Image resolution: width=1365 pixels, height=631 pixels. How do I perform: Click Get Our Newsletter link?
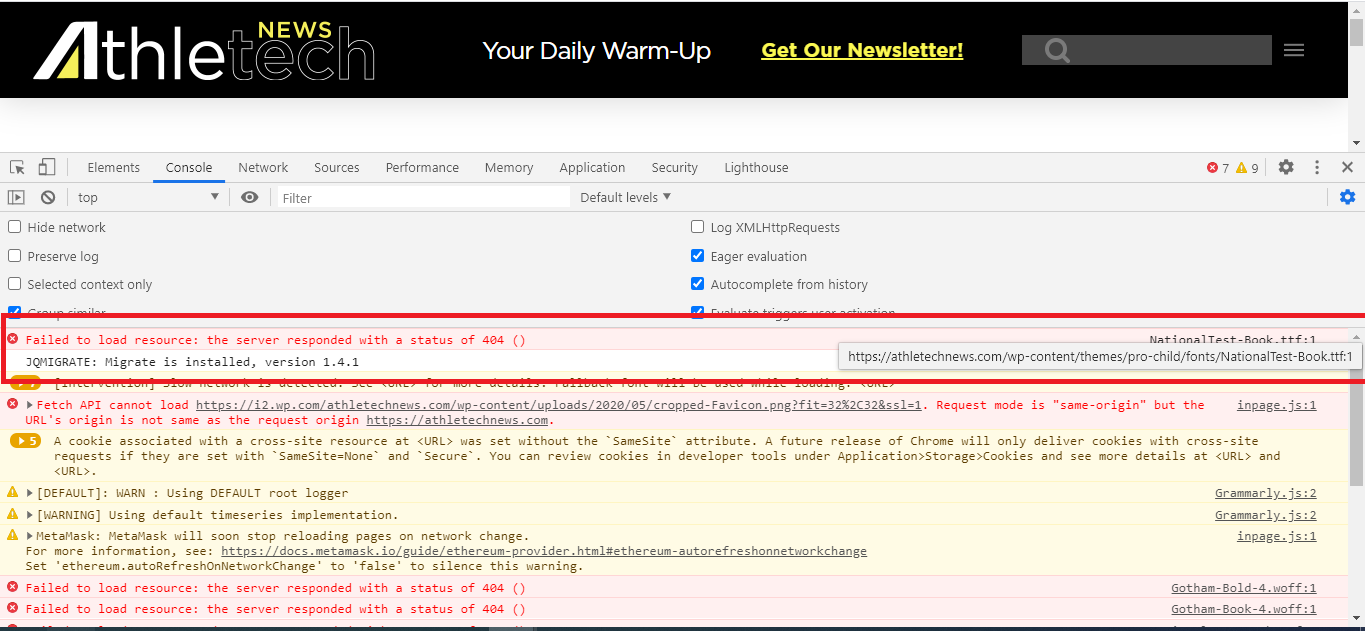[x=862, y=50]
